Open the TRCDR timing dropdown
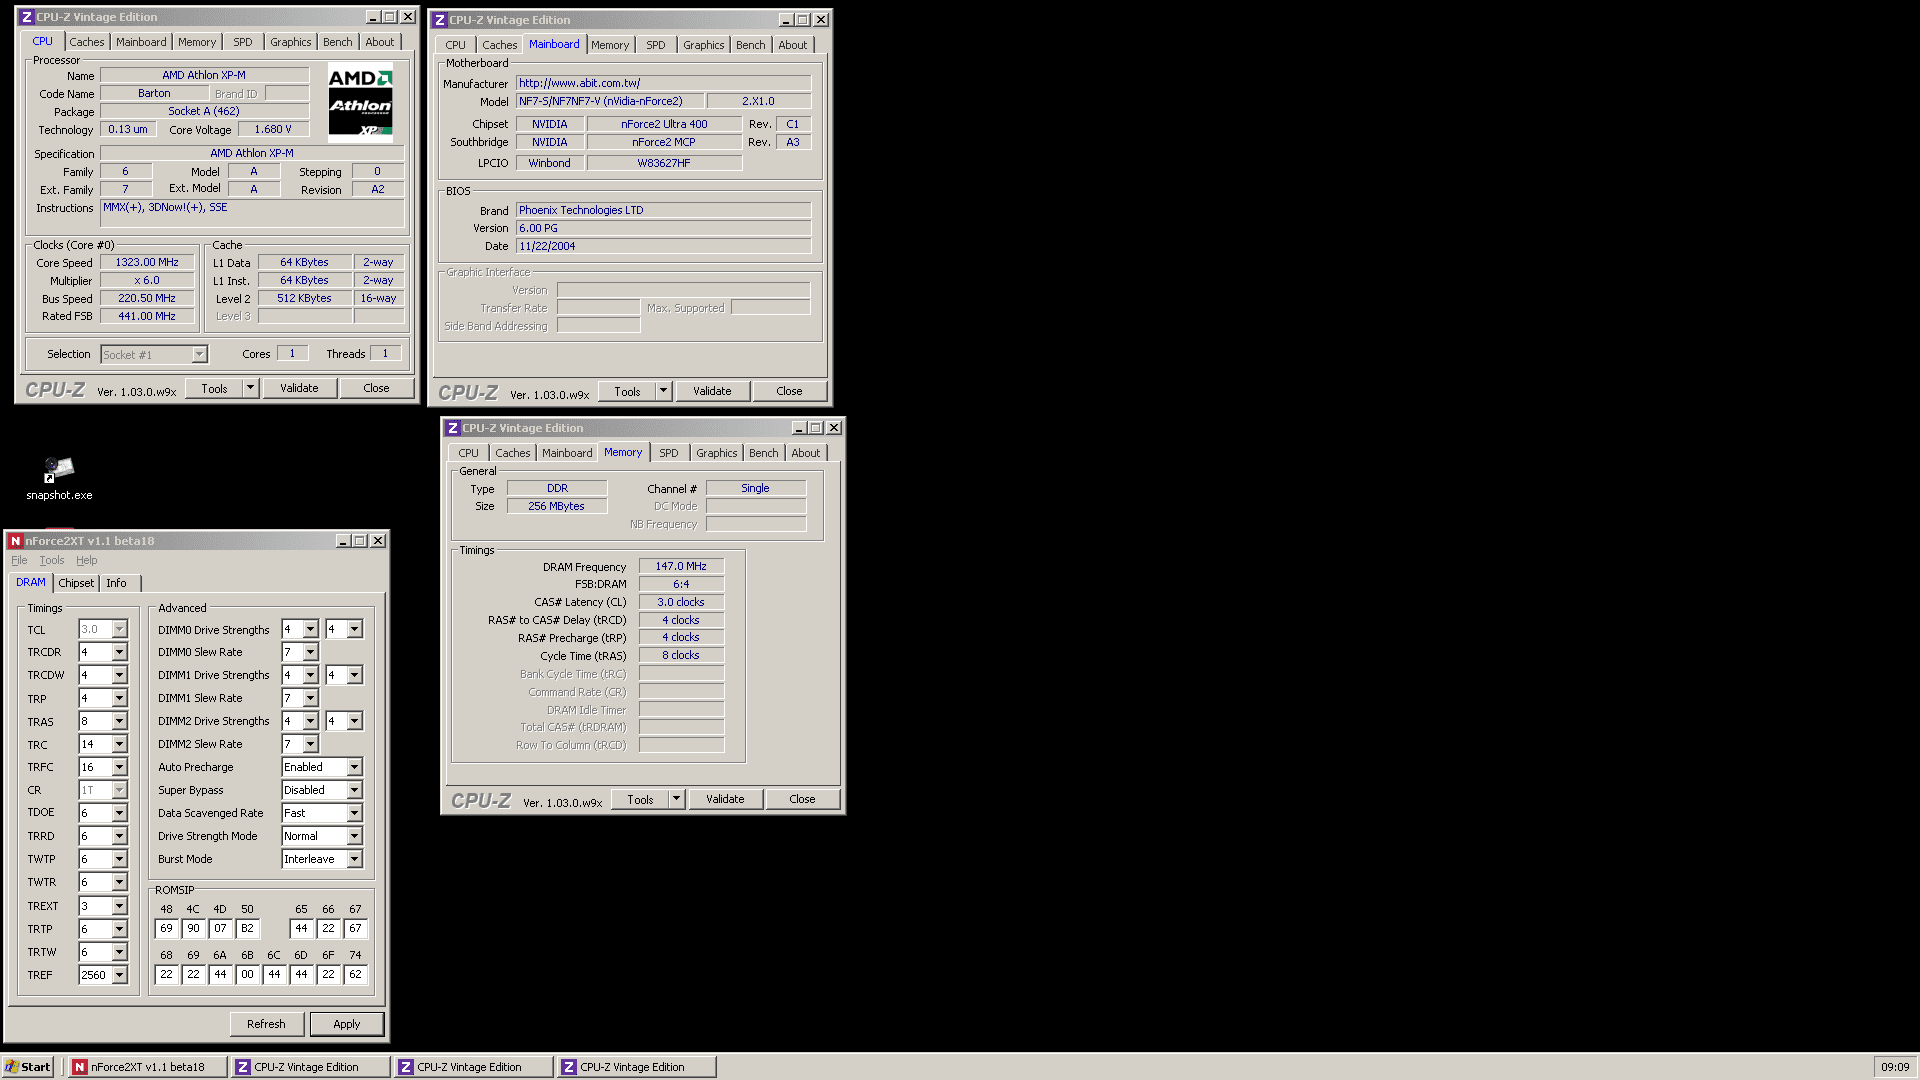The height and width of the screenshot is (1080, 1920). tap(119, 652)
